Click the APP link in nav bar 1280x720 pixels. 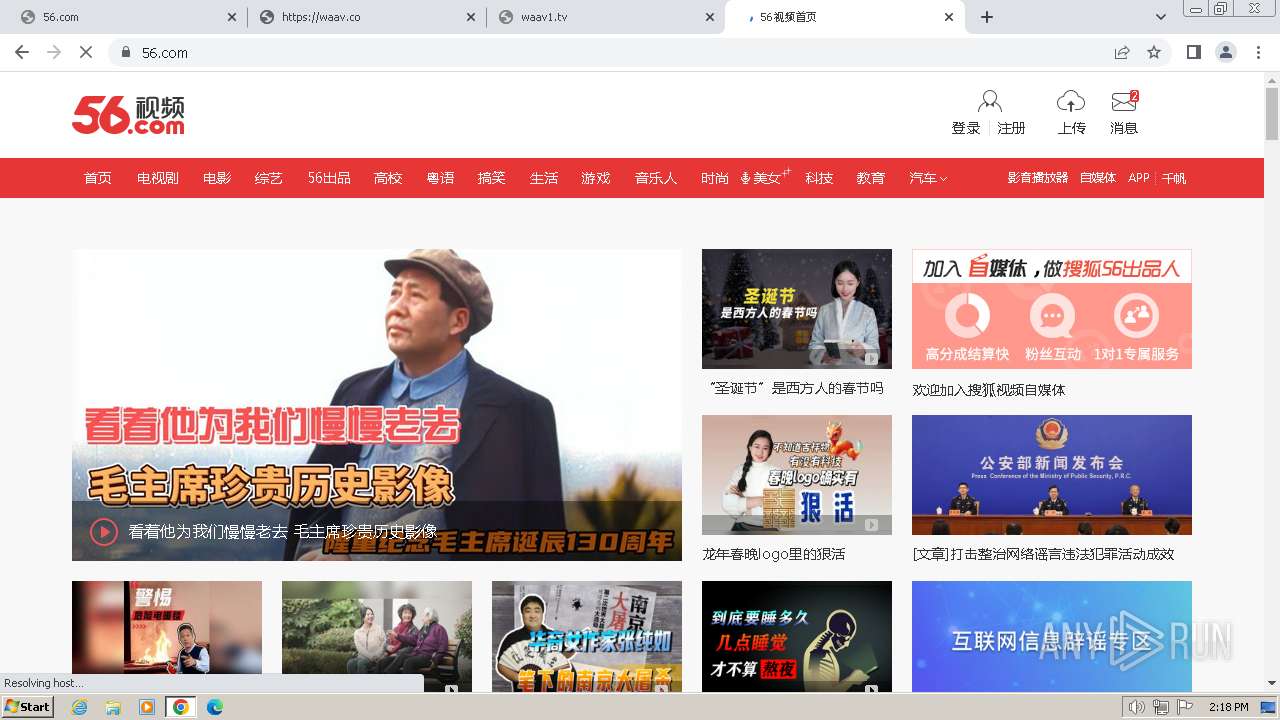click(1139, 178)
